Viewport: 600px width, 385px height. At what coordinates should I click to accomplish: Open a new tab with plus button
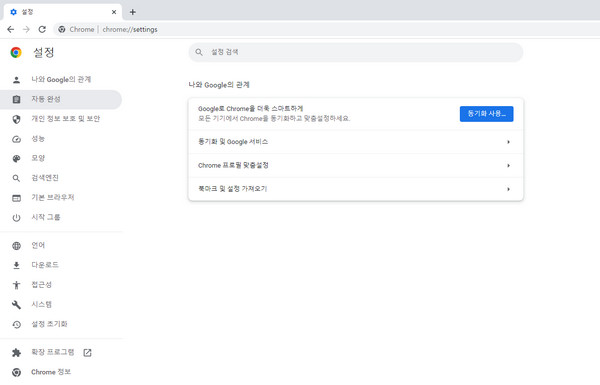(132, 12)
